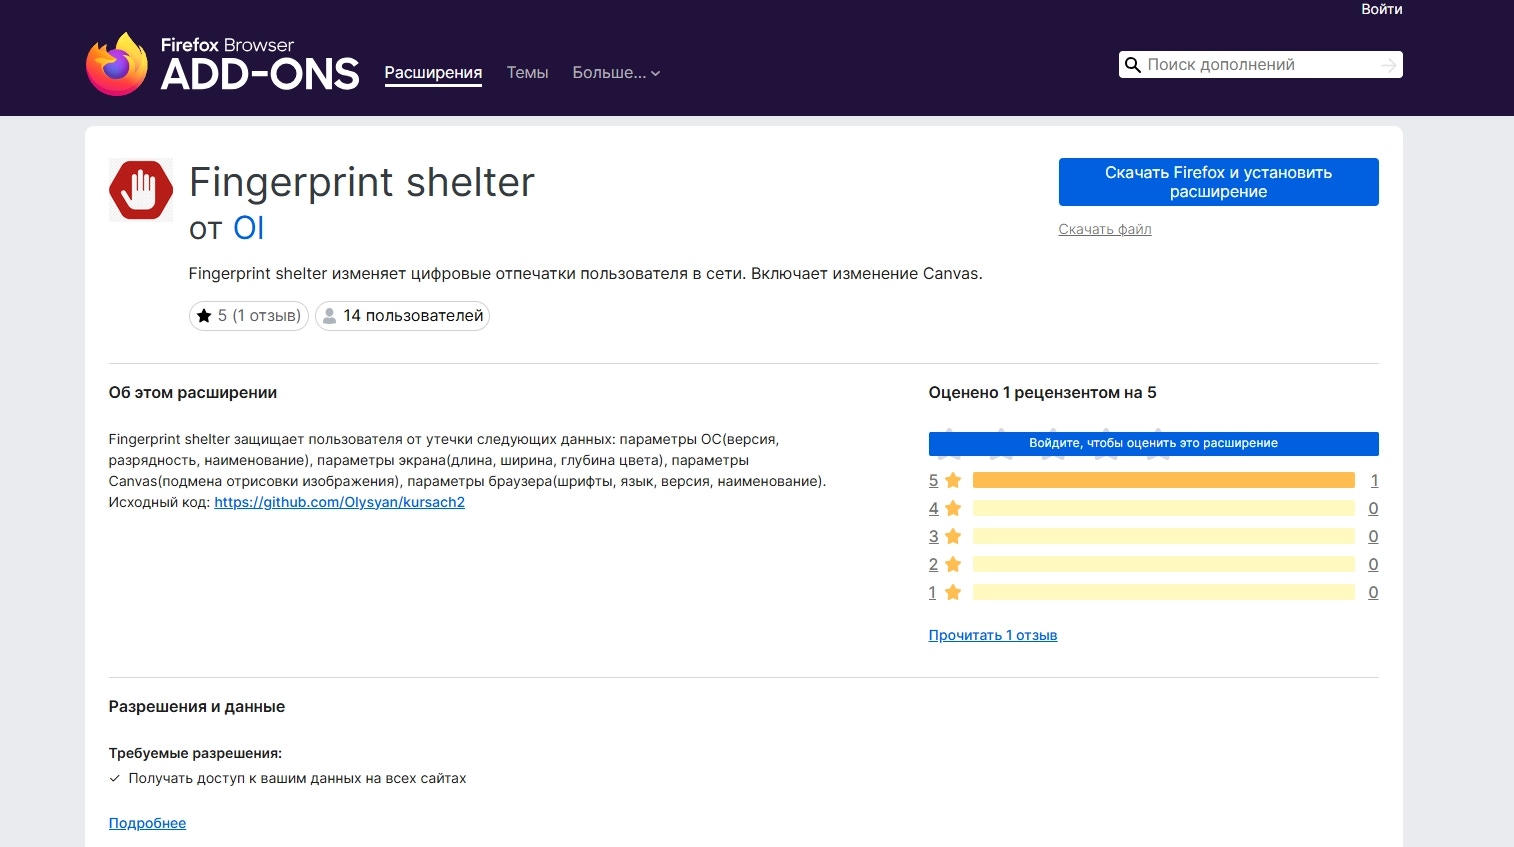Switch to the Темы tab
Screen dimensions: 1514x847
click(527, 73)
